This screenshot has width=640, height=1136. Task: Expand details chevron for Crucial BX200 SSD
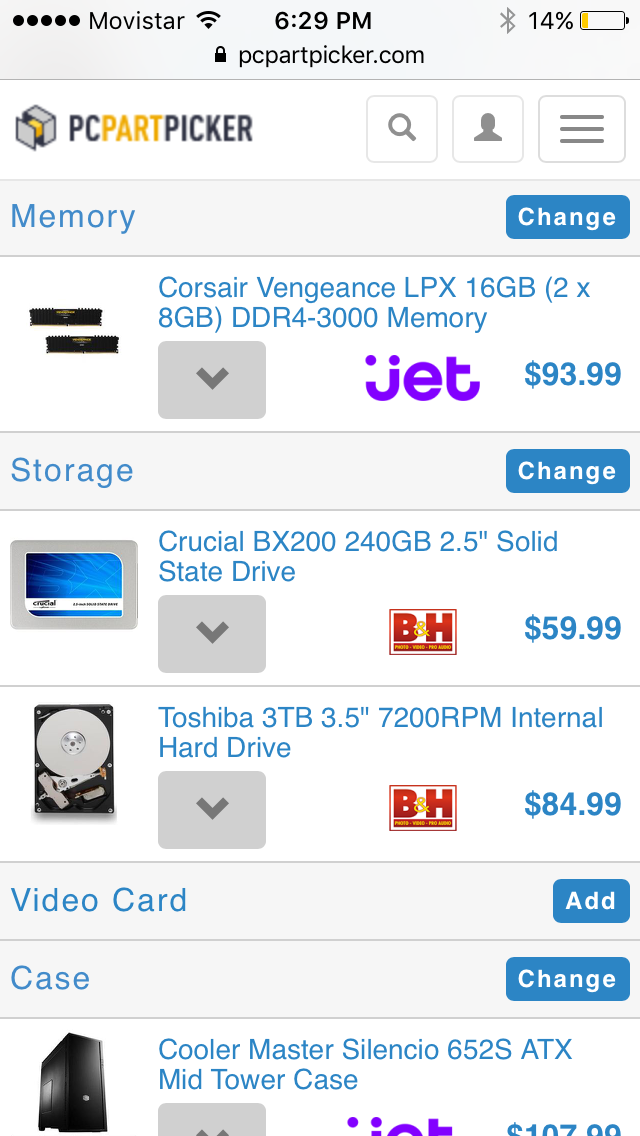[x=212, y=634]
